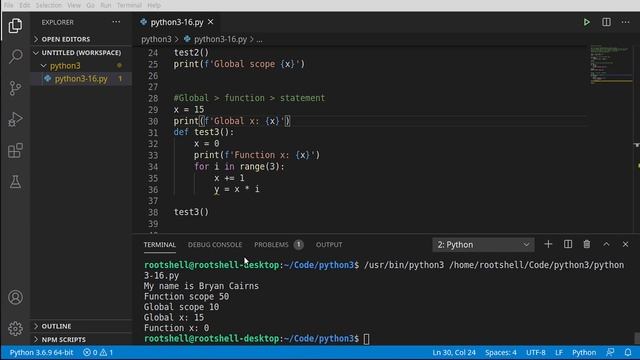Open the Extensions view icon

click(15, 151)
